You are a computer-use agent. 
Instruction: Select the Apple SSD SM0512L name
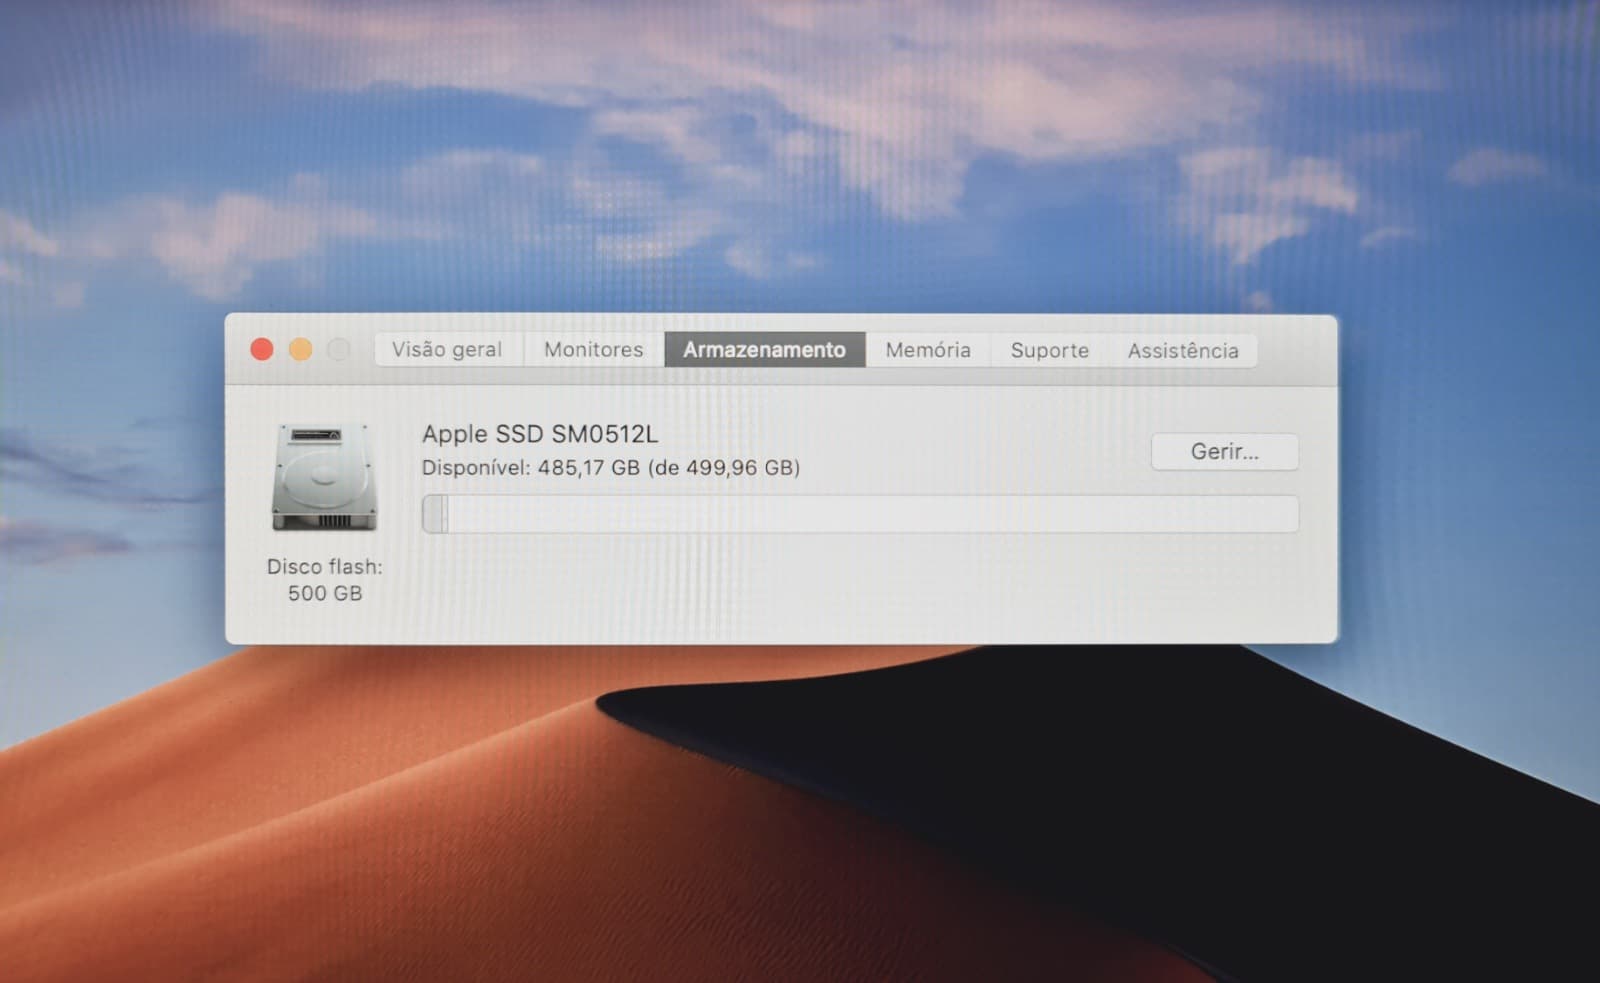pyautogui.click(x=540, y=434)
